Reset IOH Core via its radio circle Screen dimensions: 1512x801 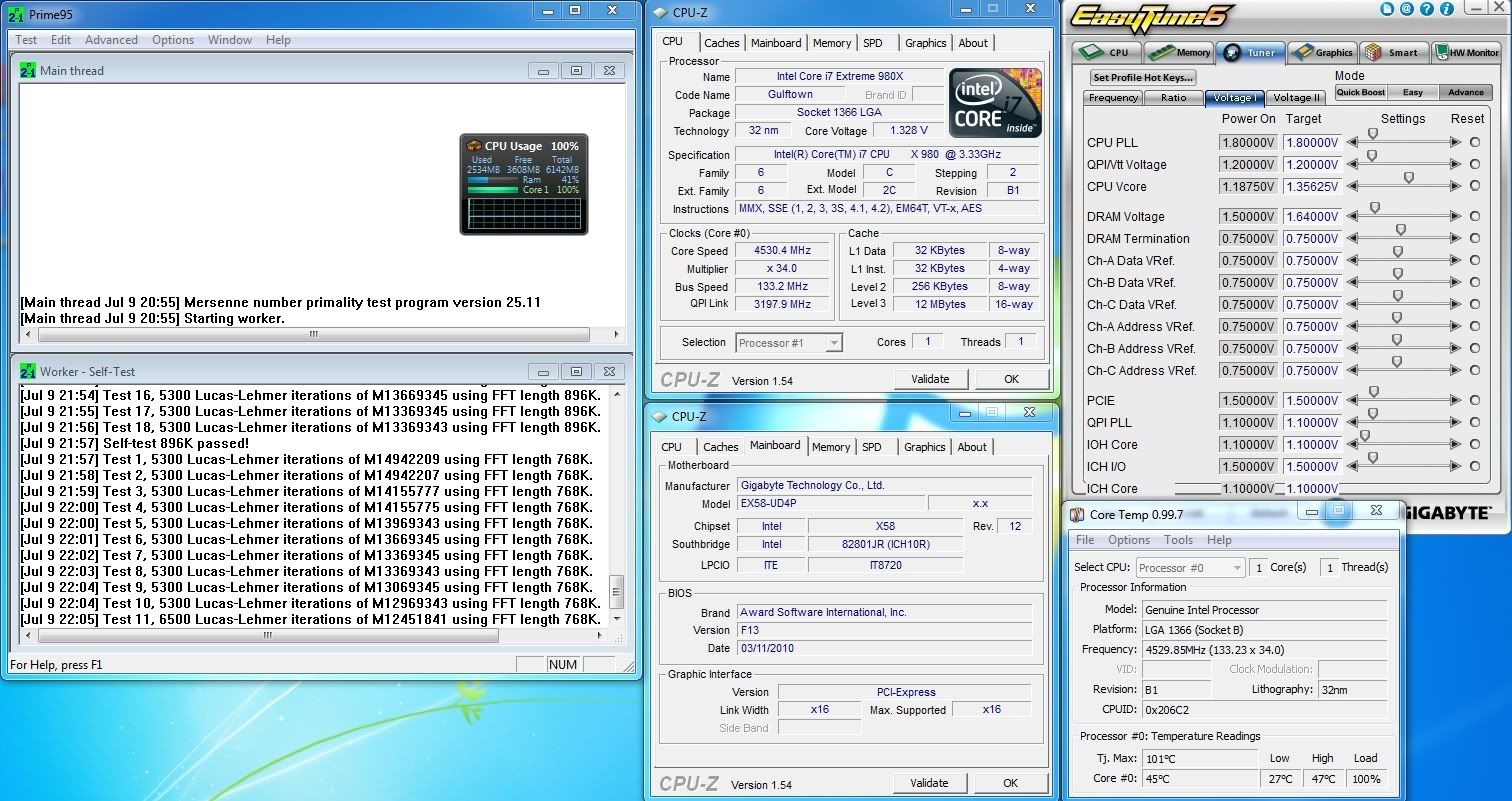1474,444
